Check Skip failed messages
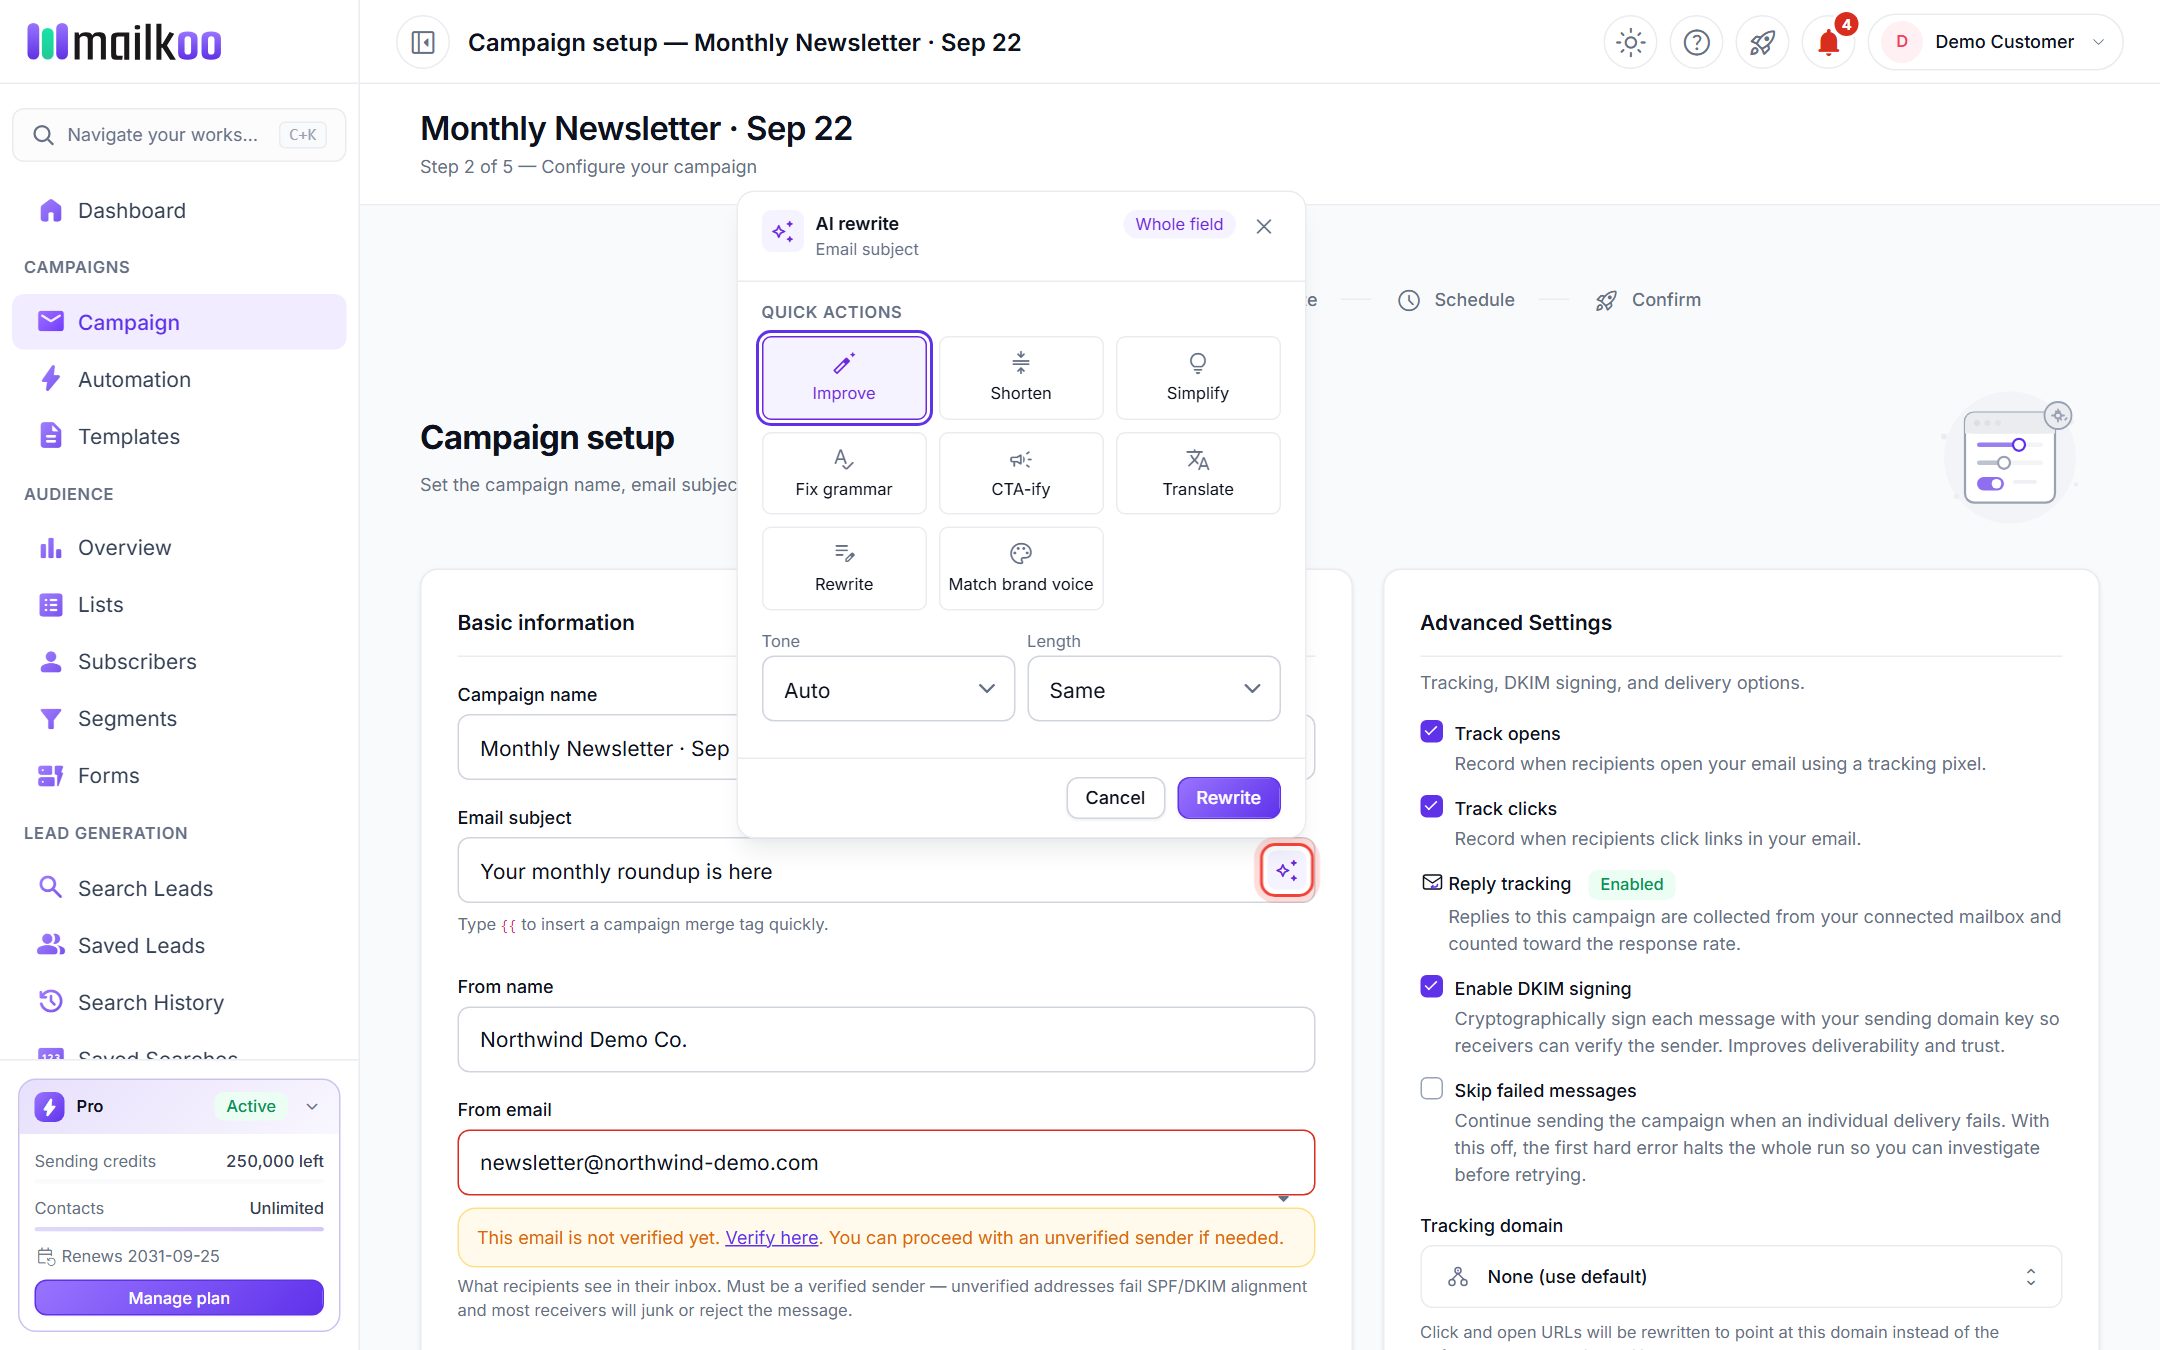 tap(1431, 1089)
